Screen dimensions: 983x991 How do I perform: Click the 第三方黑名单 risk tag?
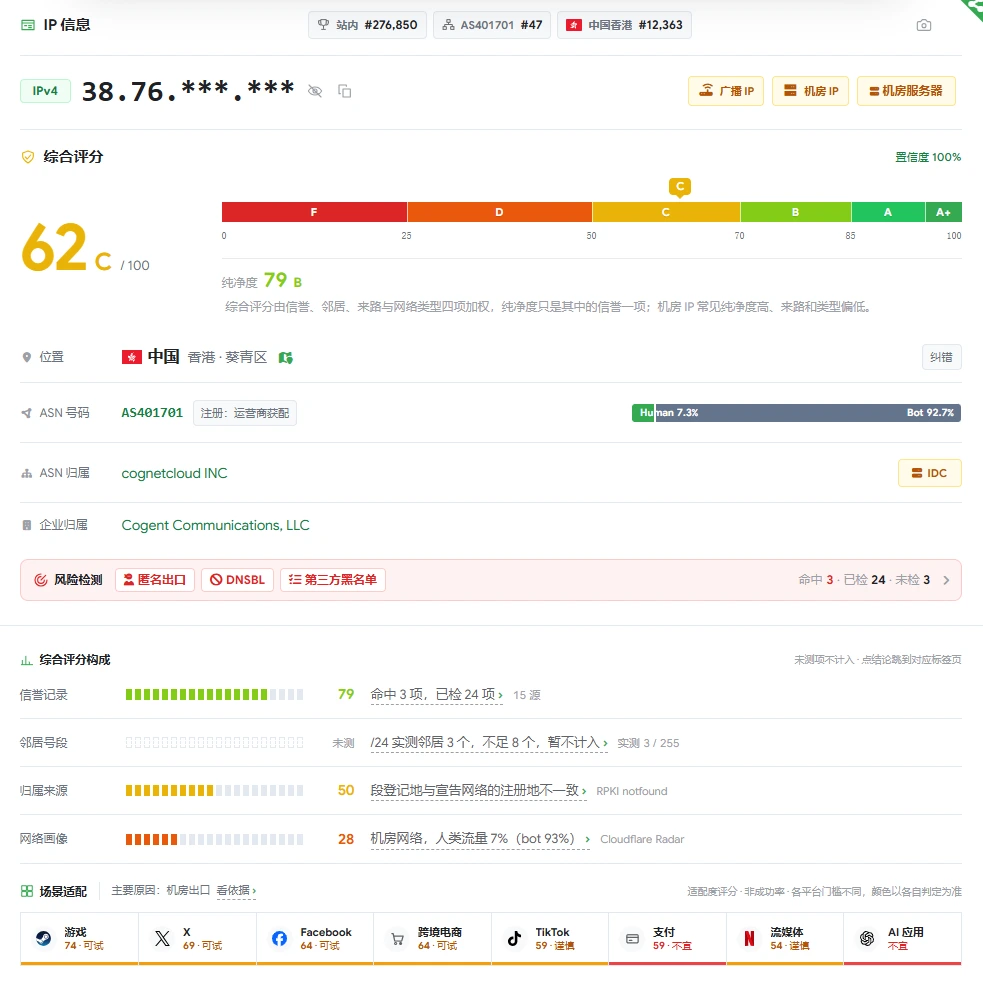(x=333, y=580)
